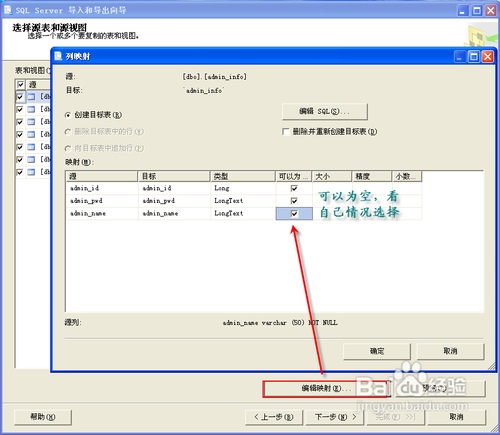The height and width of the screenshot is (435, 500).
Task: Click 取消 in column mapping dialog
Action: coord(450,351)
